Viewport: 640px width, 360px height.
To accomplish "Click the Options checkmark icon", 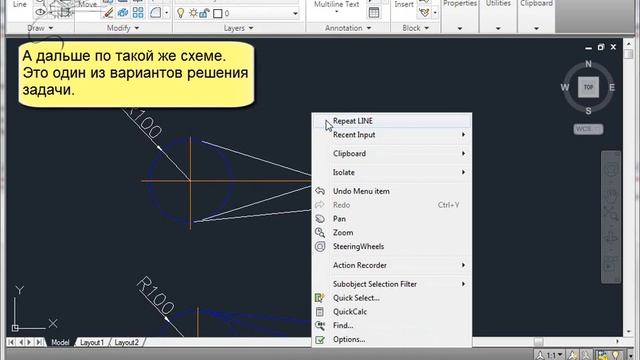I will [x=320, y=340].
